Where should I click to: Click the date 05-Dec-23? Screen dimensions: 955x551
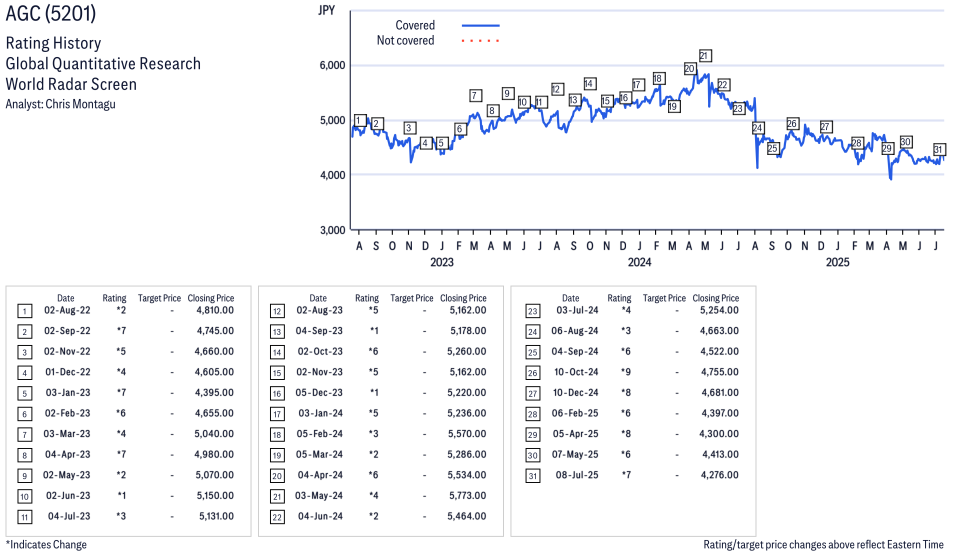319,393
